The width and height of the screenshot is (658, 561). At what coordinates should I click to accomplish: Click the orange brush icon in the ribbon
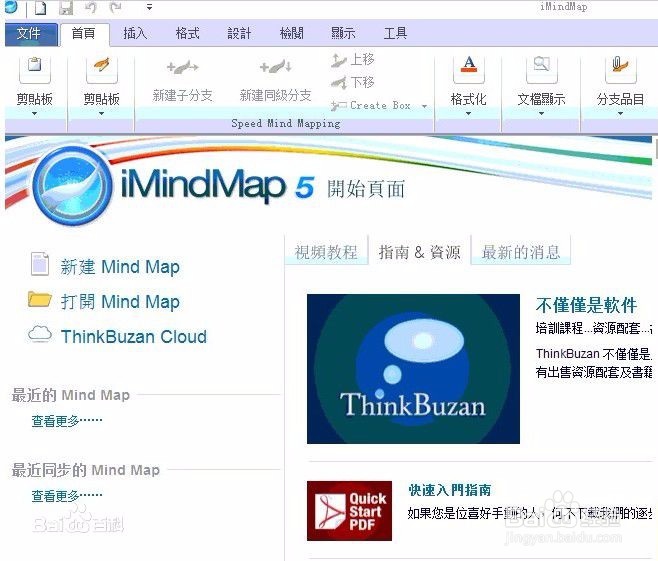click(x=102, y=67)
